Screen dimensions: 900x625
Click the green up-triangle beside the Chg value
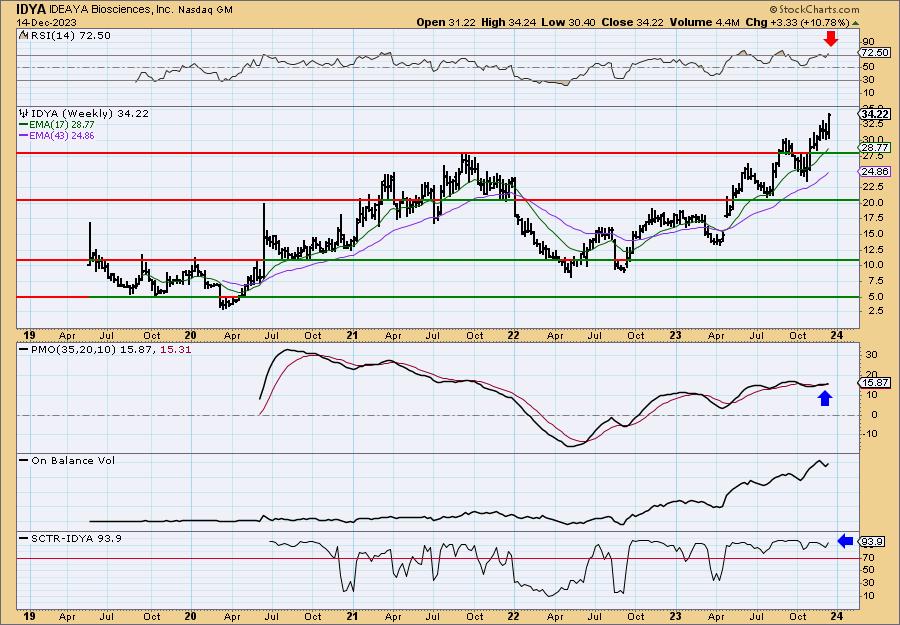pyautogui.click(x=855, y=22)
